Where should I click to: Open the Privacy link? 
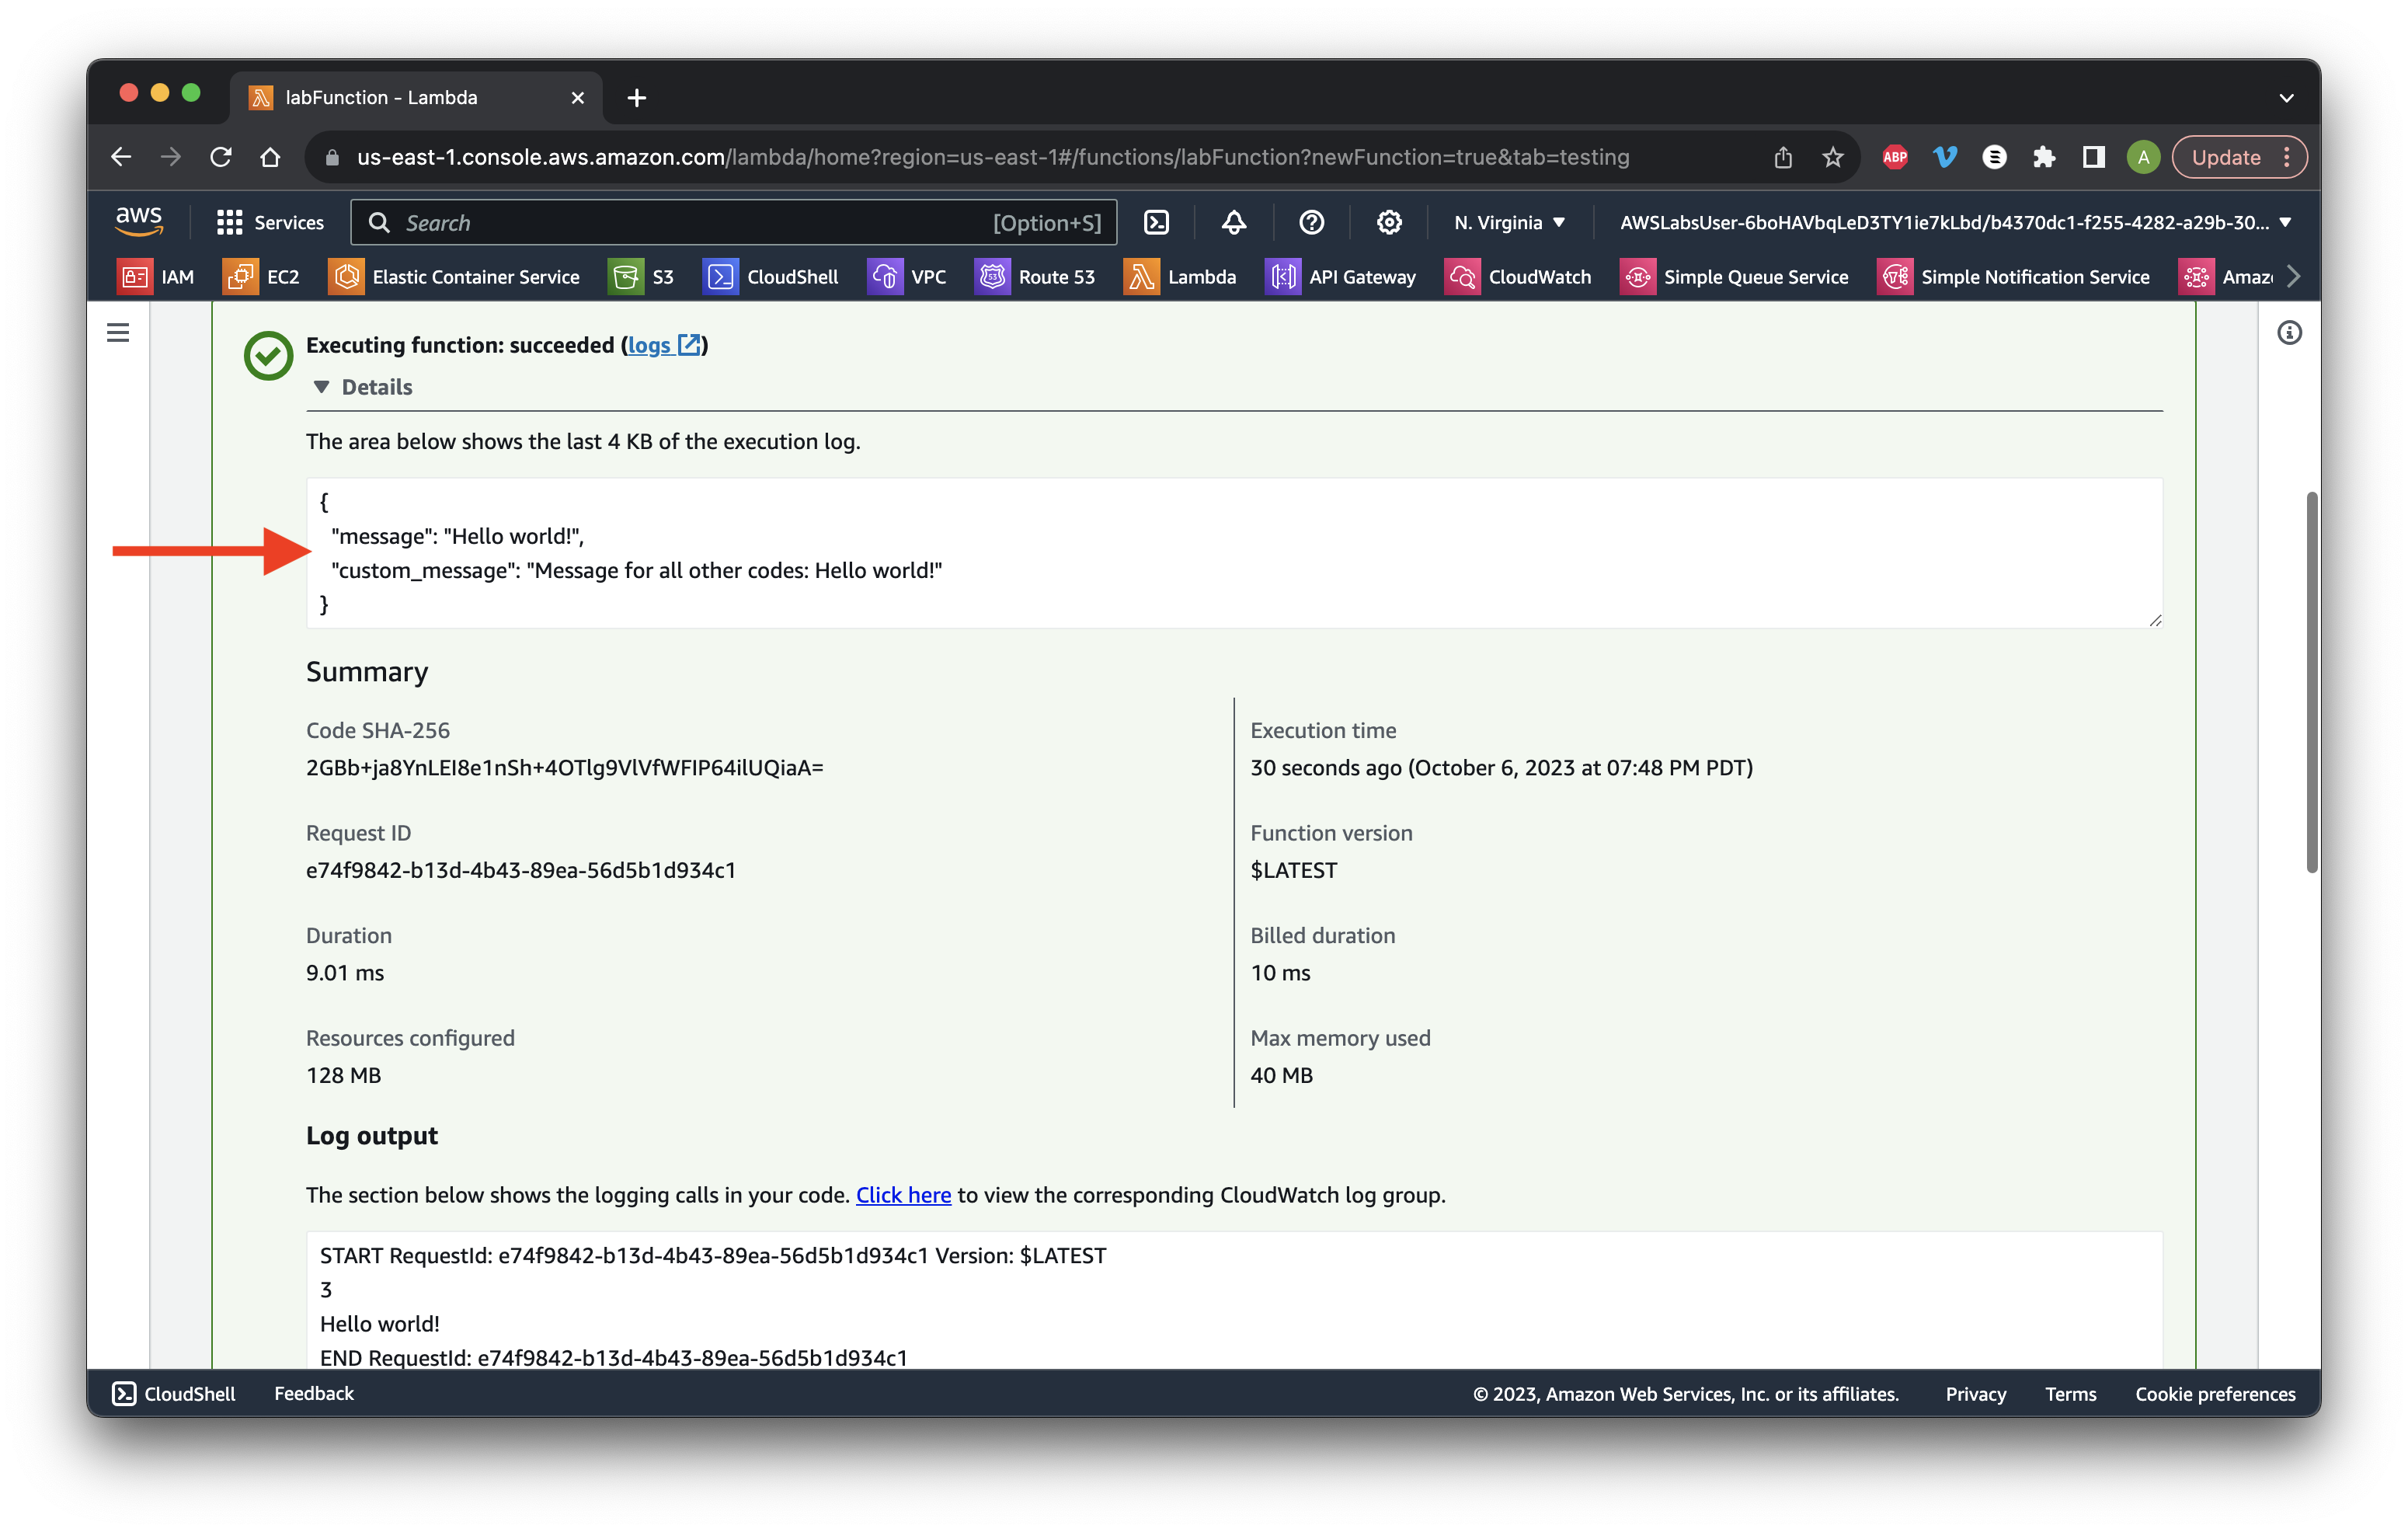point(1975,1394)
